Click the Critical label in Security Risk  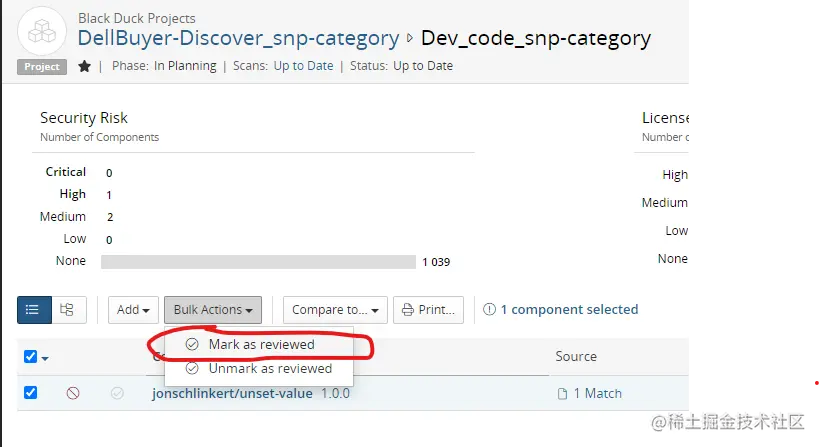[65, 172]
